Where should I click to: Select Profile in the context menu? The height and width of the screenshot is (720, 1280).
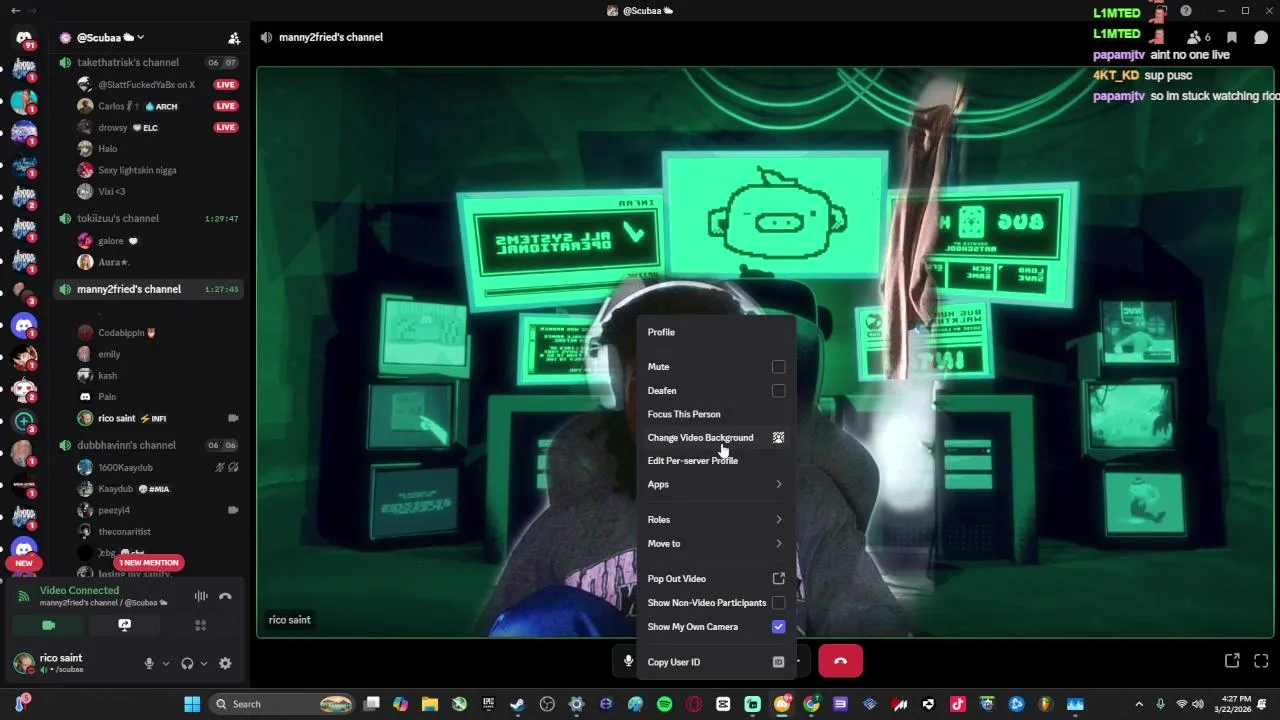[x=716, y=332]
